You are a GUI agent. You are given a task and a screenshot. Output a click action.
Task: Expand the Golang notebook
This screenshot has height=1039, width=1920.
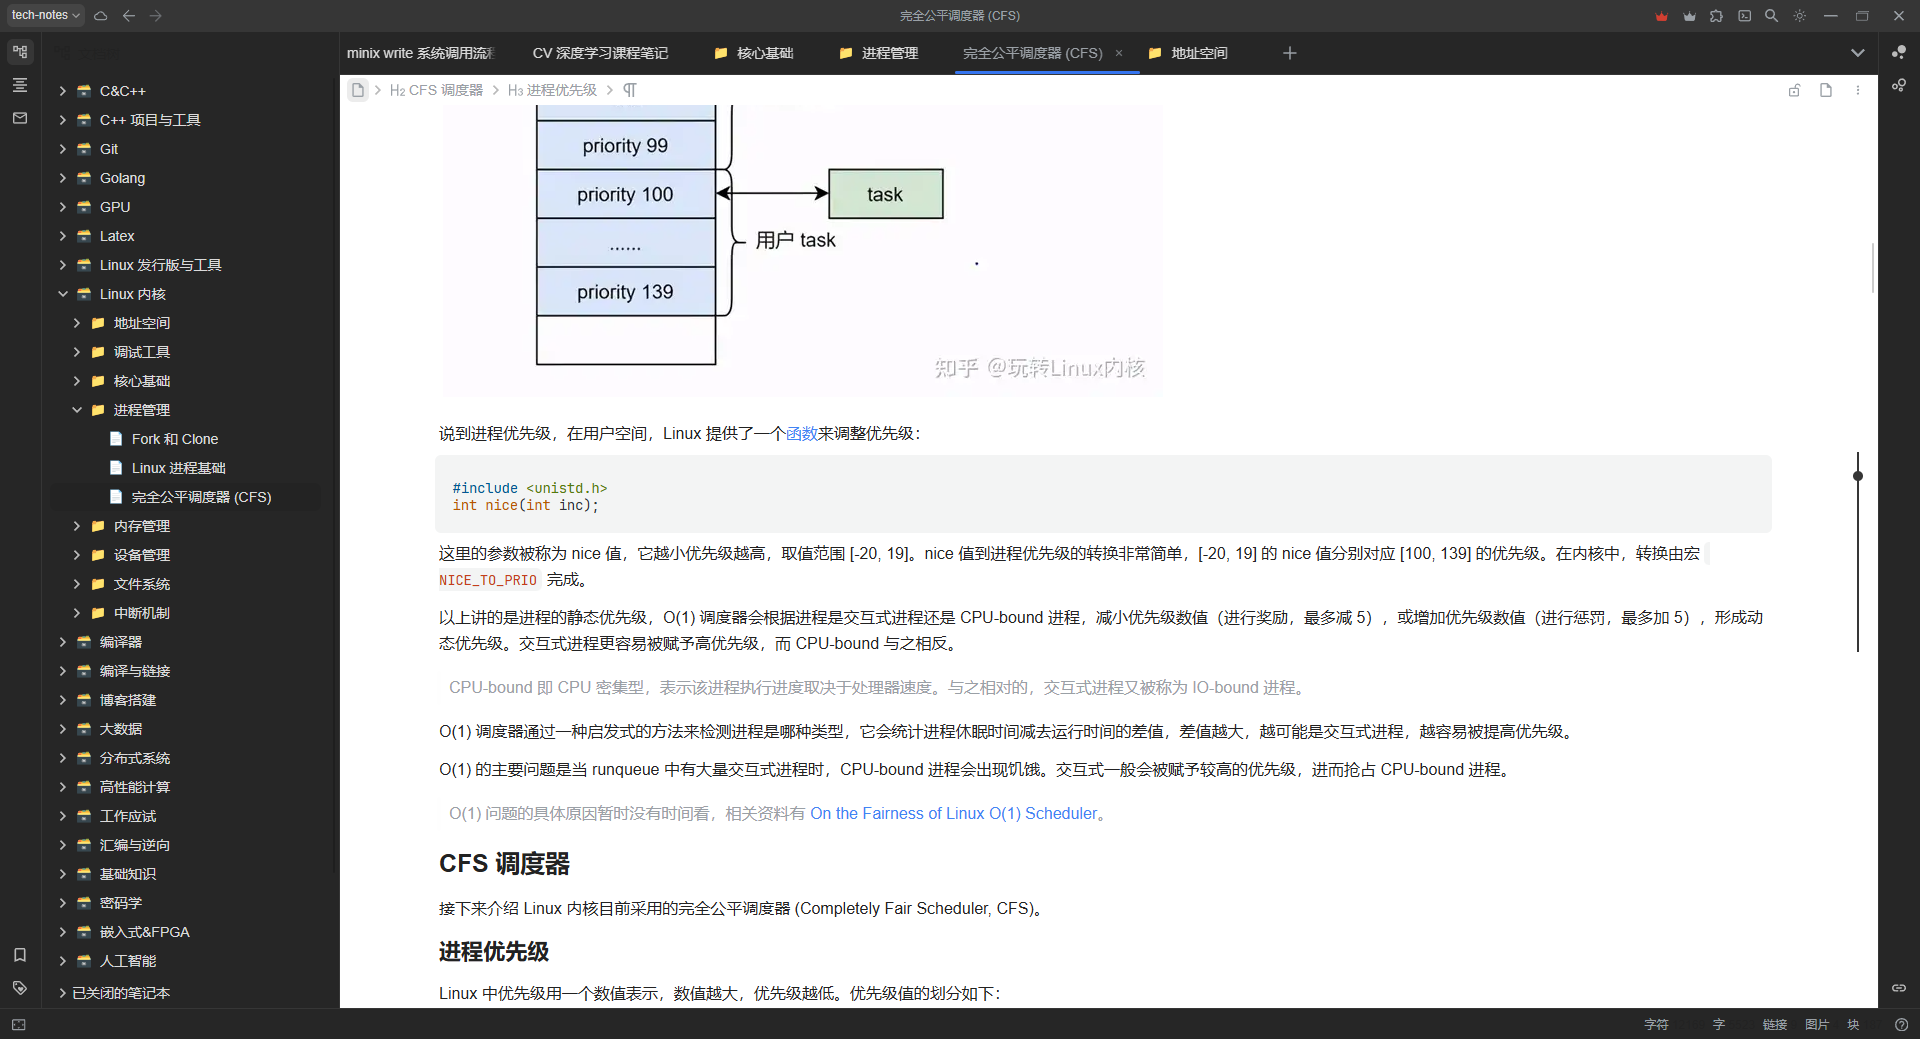point(63,178)
